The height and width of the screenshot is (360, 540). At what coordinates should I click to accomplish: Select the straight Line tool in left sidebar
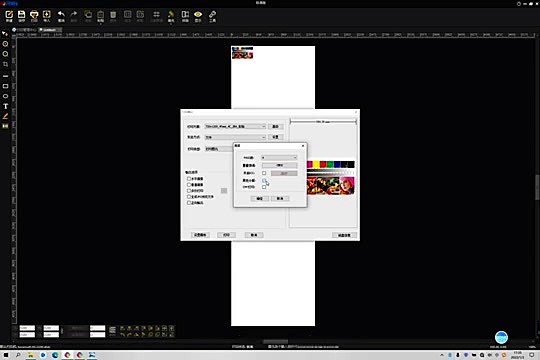click(x=5, y=76)
